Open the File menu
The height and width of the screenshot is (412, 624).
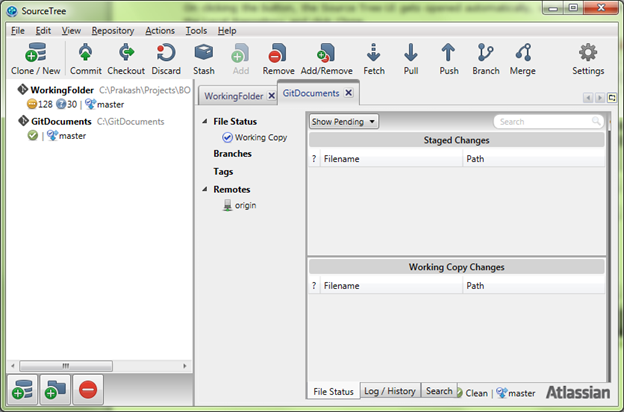(18, 31)
